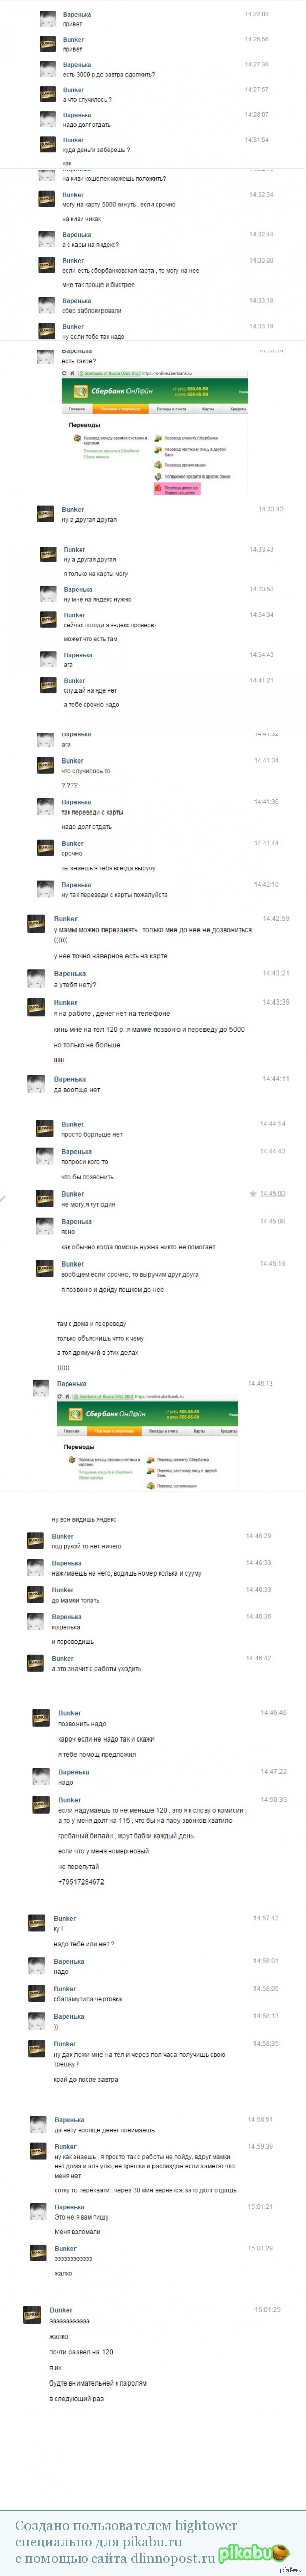Viewport: 306px width, 2576px height.
Task: Click the pink highlighted Яндекс transfer item
Action: [x=177, y=489]
